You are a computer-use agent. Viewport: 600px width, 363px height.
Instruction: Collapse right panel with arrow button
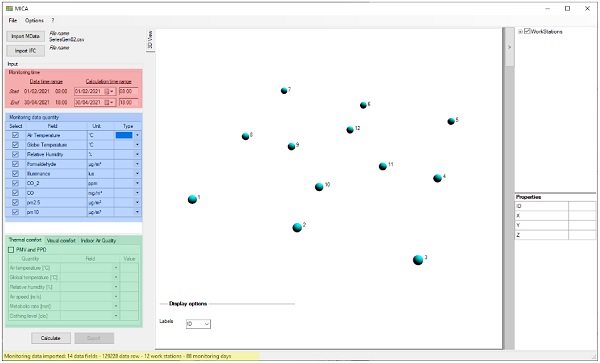(x=509, y=47)
